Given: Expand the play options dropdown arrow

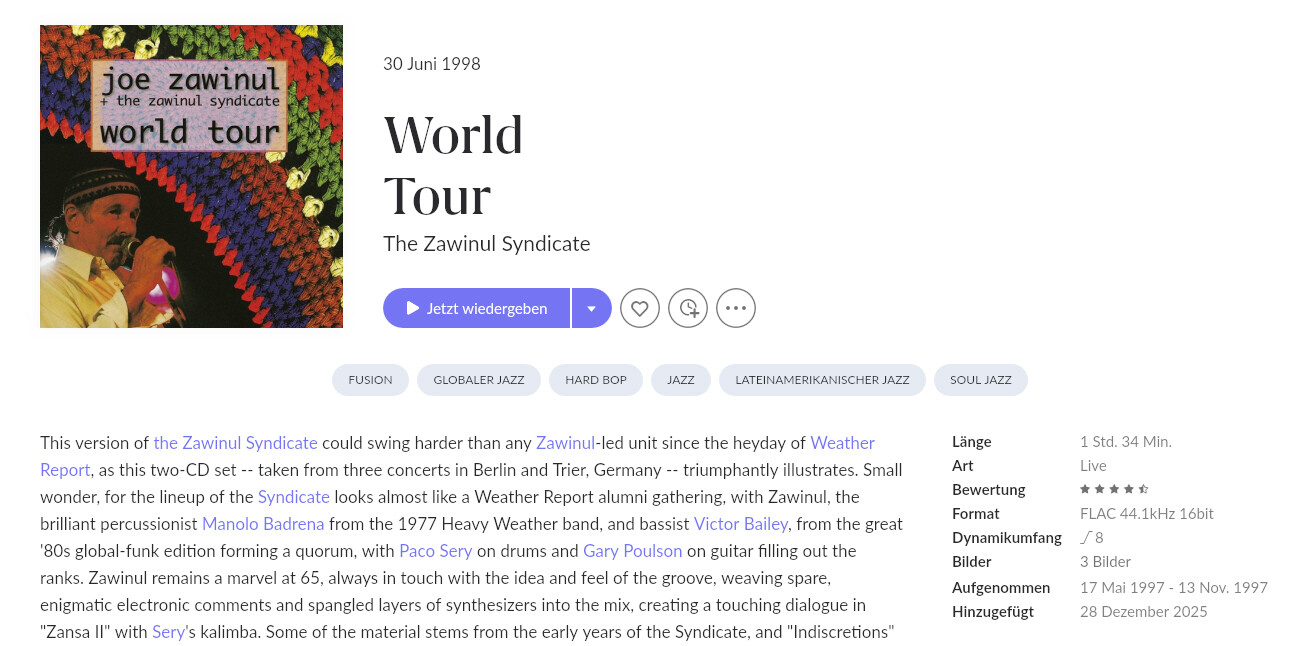Looking at the screenshot, I should [x=592, y=308].
